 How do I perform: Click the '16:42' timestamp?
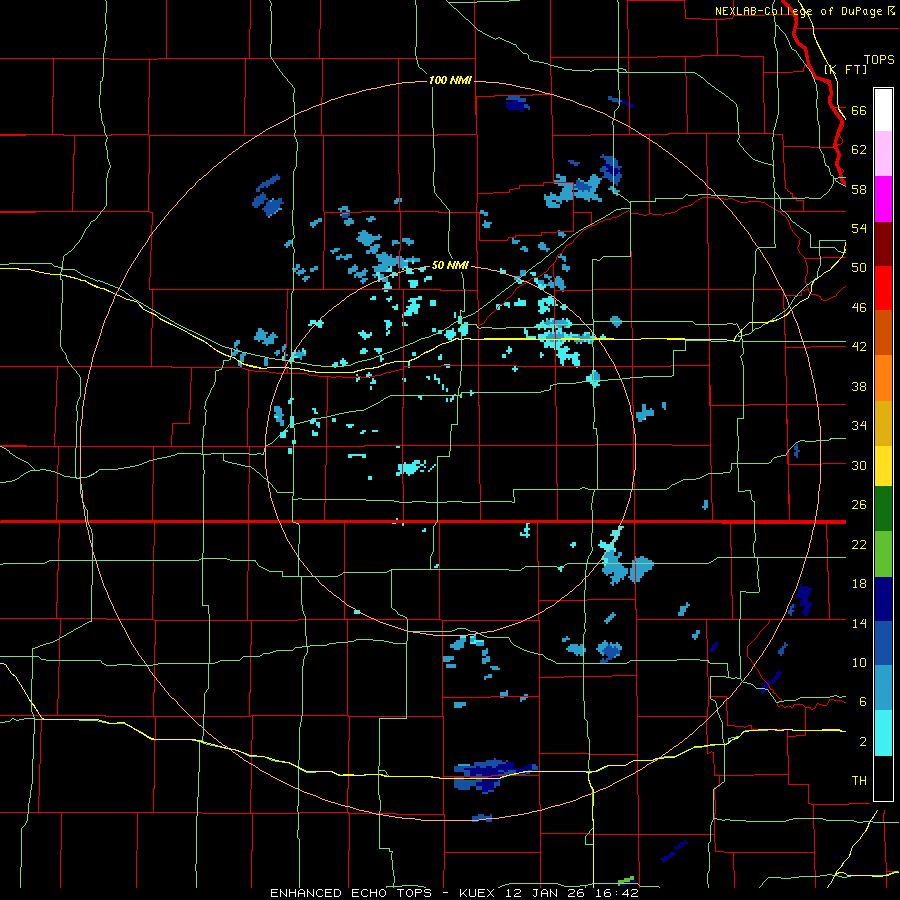click(x=617, y=893)
